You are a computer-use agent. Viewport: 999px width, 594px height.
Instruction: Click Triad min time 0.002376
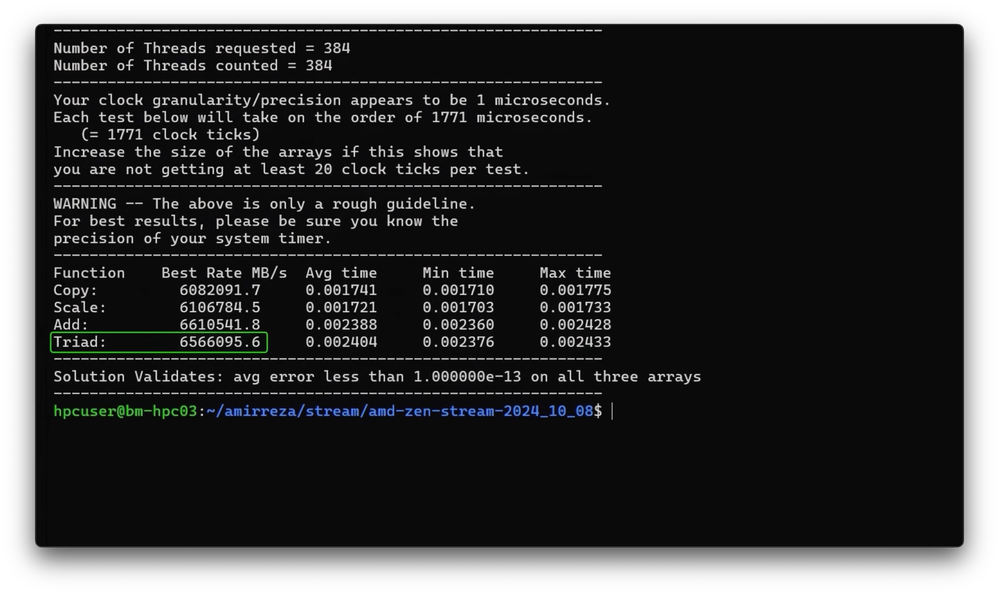(x=458, y=342)
